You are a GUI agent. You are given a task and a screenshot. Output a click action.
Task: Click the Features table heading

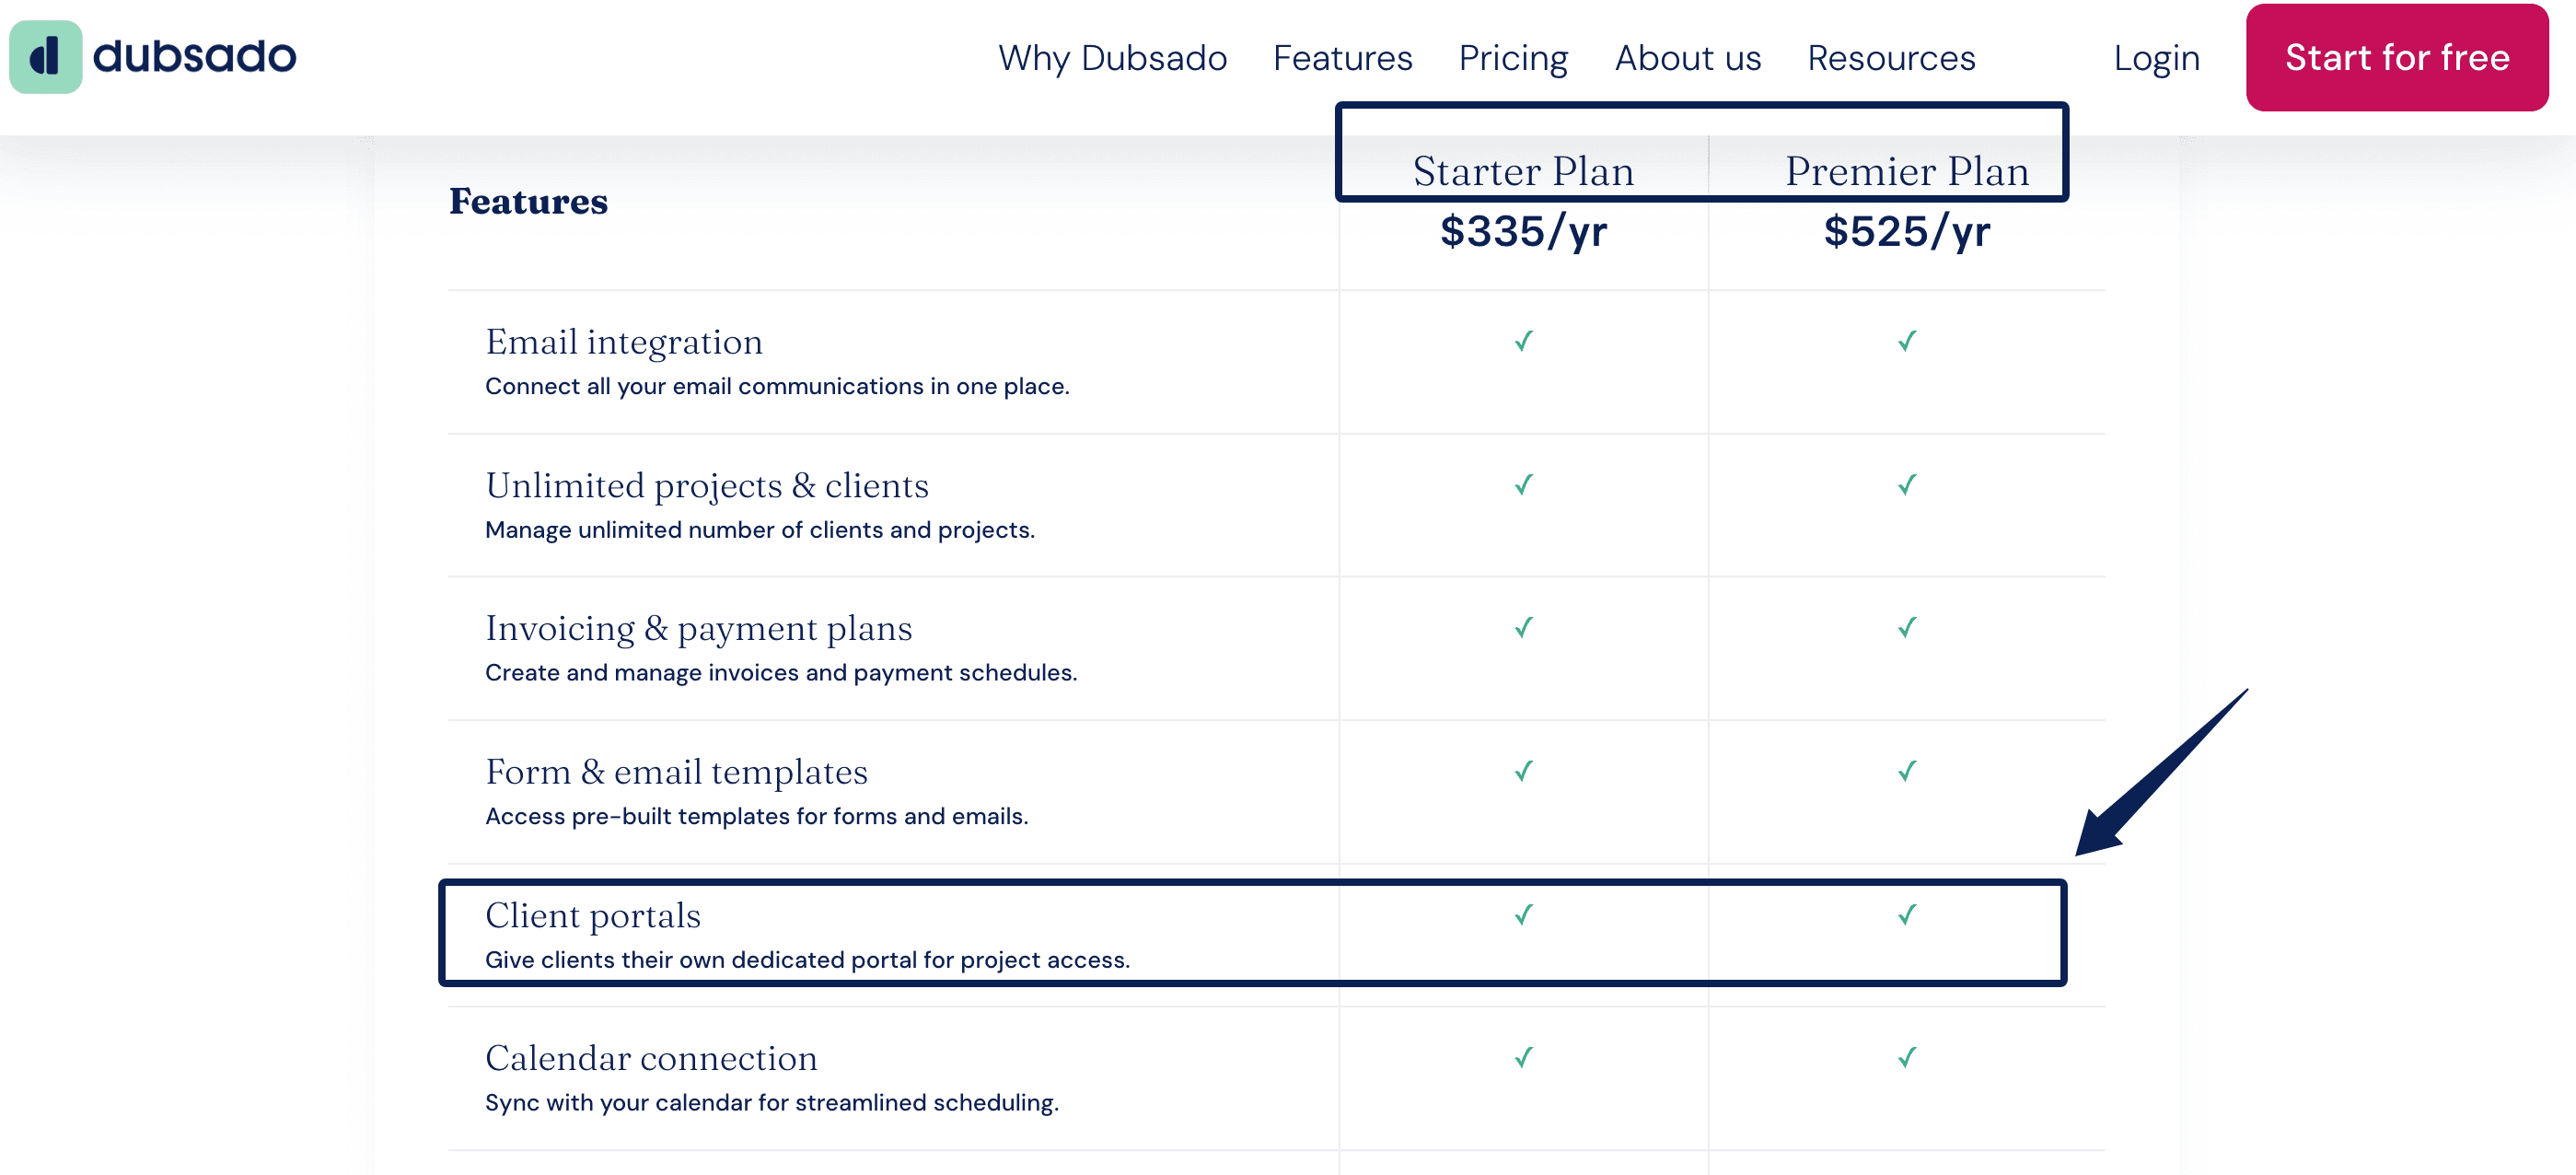pos(528,201)
